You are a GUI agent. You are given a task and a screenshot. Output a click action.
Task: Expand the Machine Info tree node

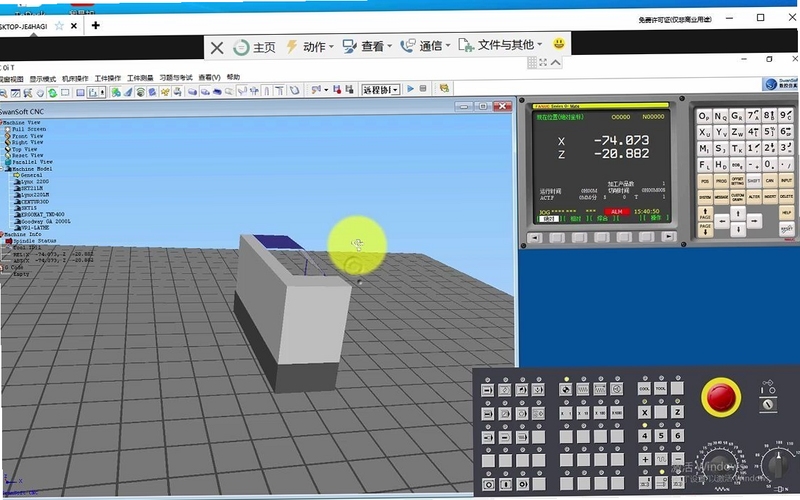pos(2,234)
